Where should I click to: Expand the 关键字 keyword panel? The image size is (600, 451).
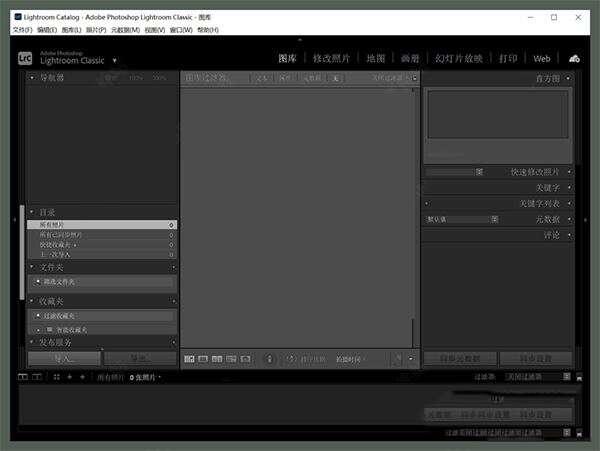click(569, 187)
